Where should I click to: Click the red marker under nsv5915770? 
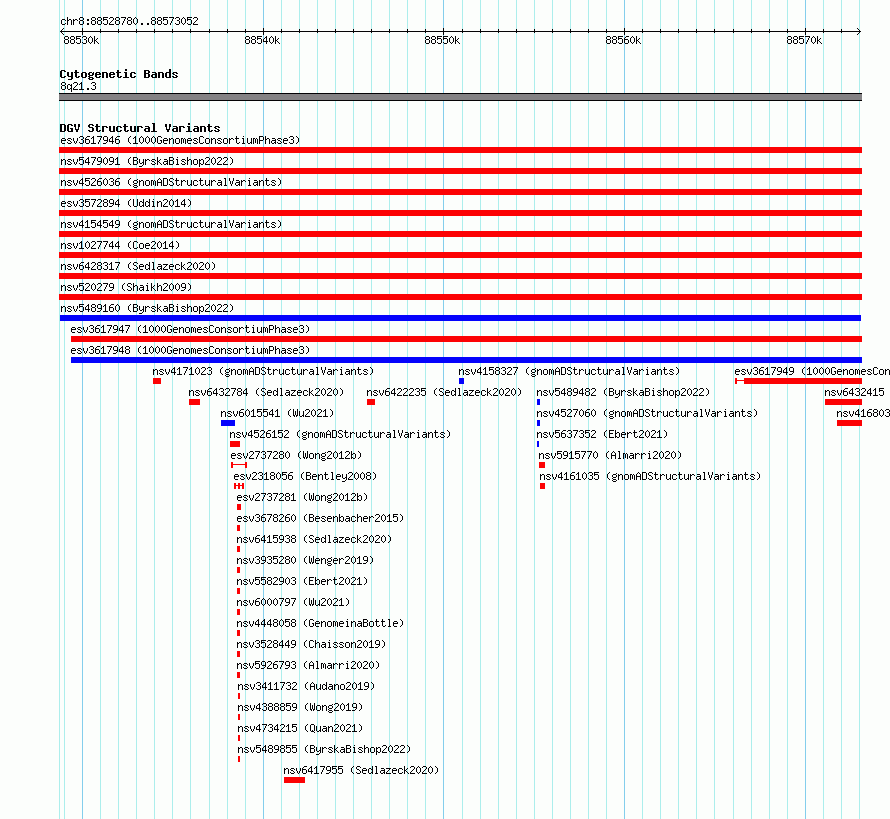(542, 465)
